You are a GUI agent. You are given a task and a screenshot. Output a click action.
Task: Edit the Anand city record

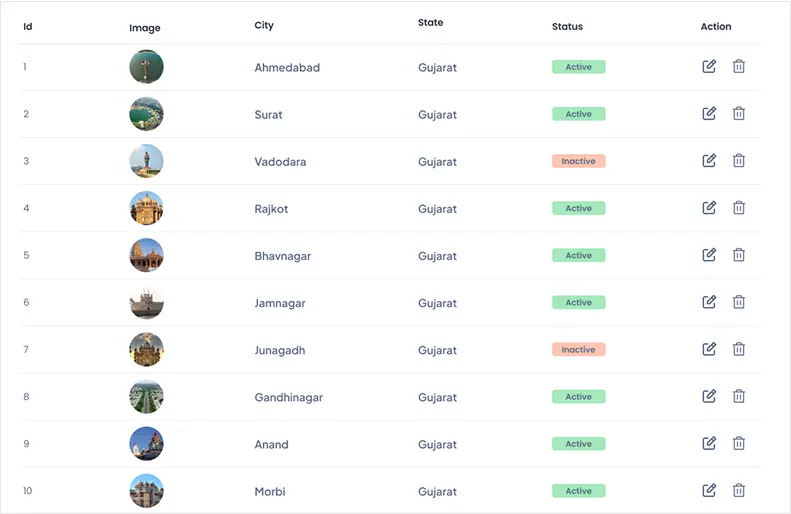(x=709, y=443)
